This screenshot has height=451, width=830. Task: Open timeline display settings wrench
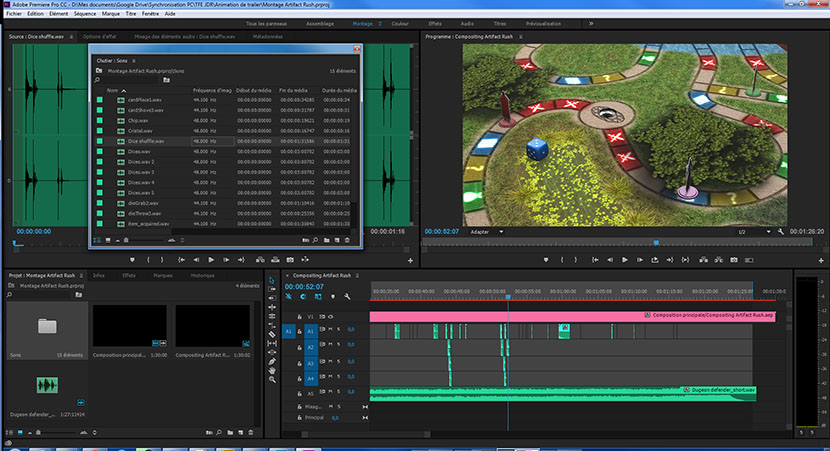click(x=347, y=297)
